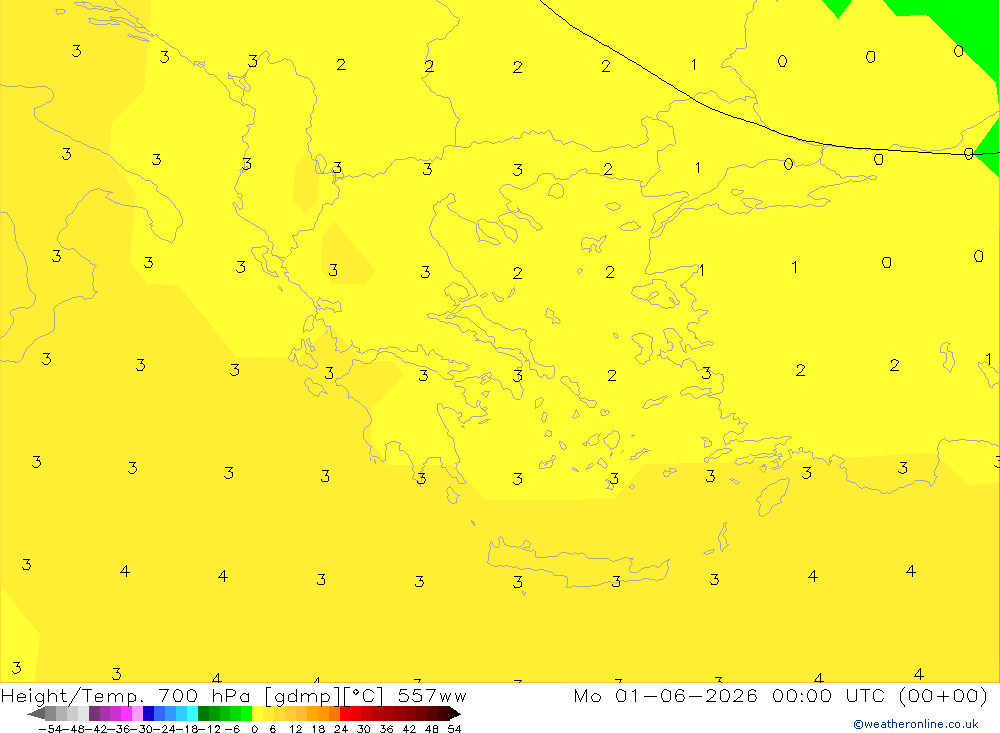The image size is (1000, 733).
Task: Click the 30 label on the temperature scale
Action: point(364,729)
